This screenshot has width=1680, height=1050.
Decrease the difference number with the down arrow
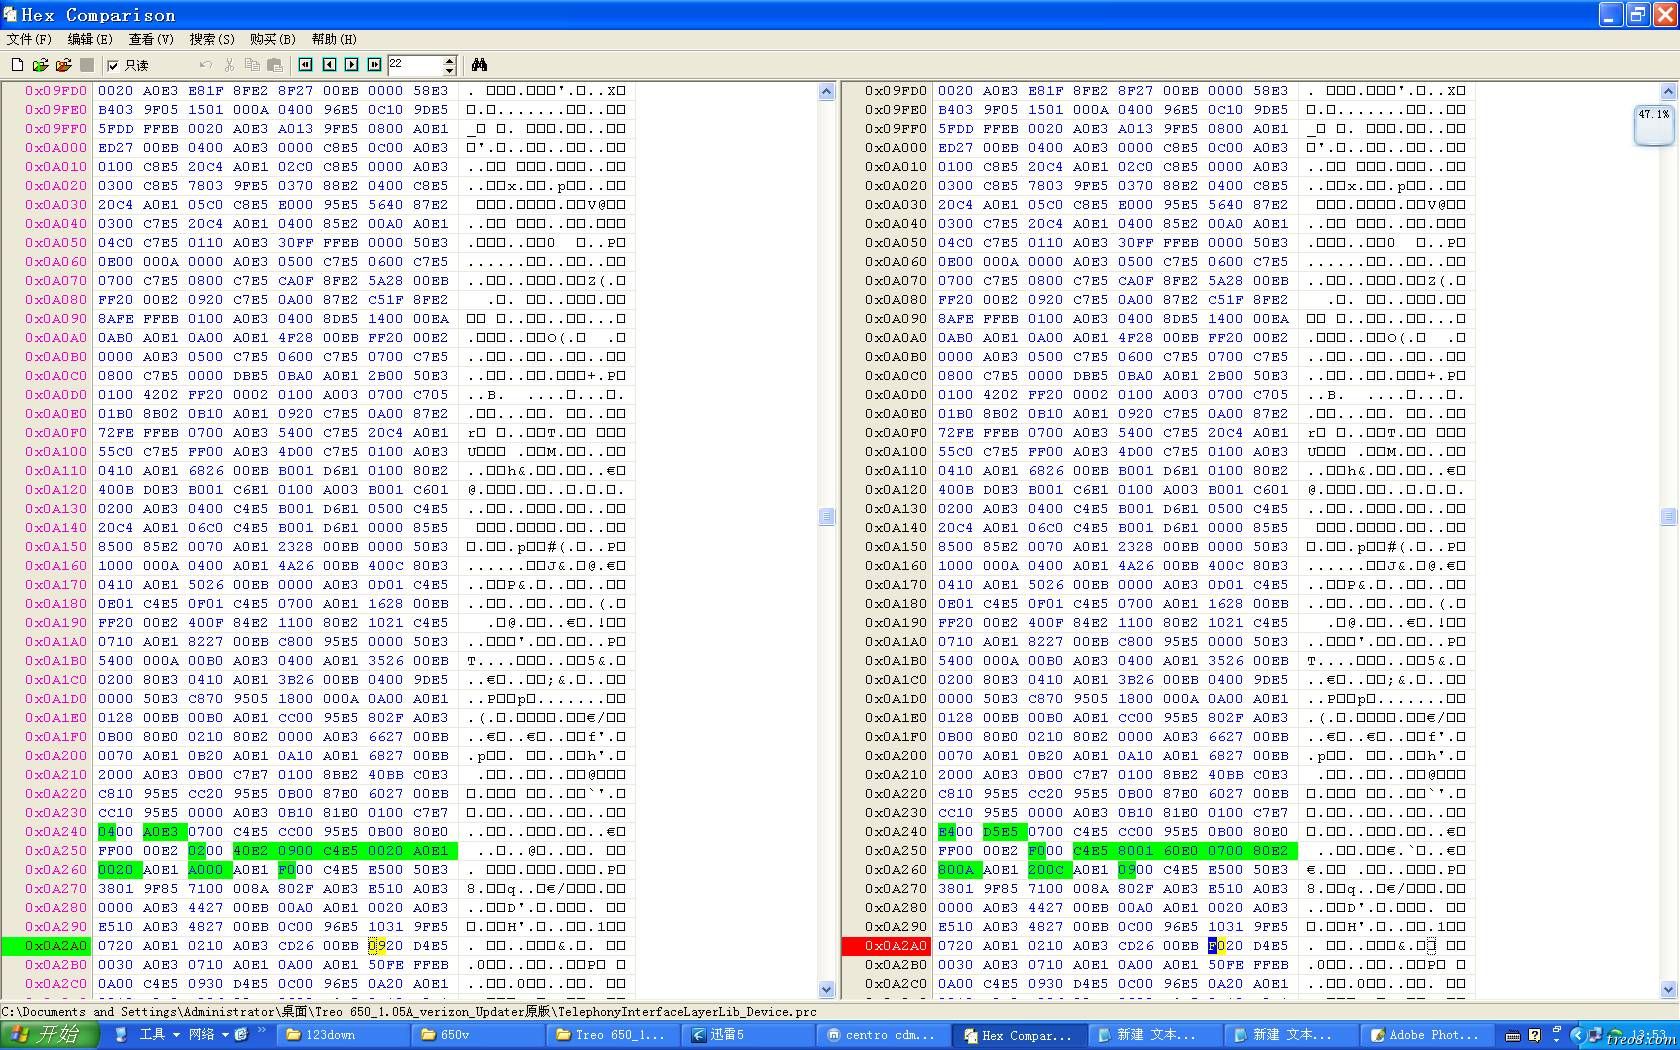coord(449,71)
